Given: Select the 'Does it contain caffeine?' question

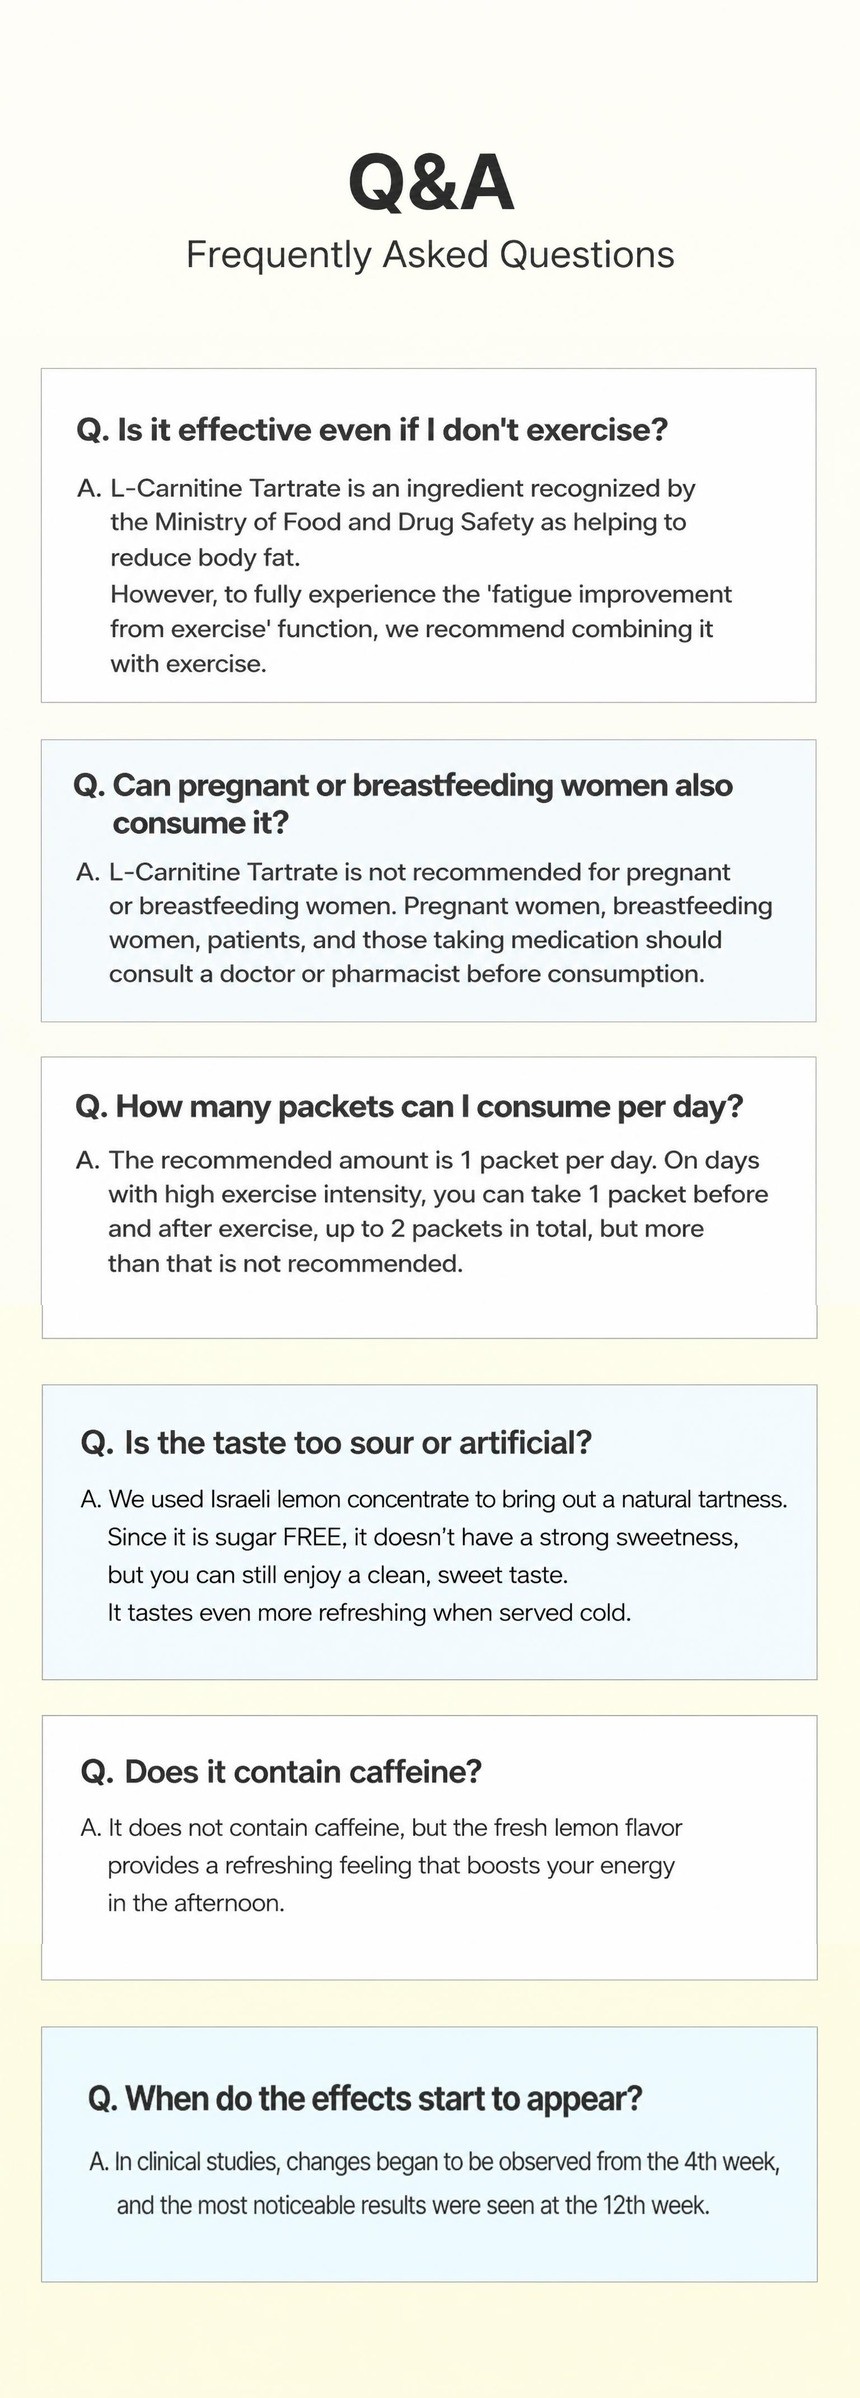Looking at the screenshot, I should pyautogui.click(x=281, y=1771).
